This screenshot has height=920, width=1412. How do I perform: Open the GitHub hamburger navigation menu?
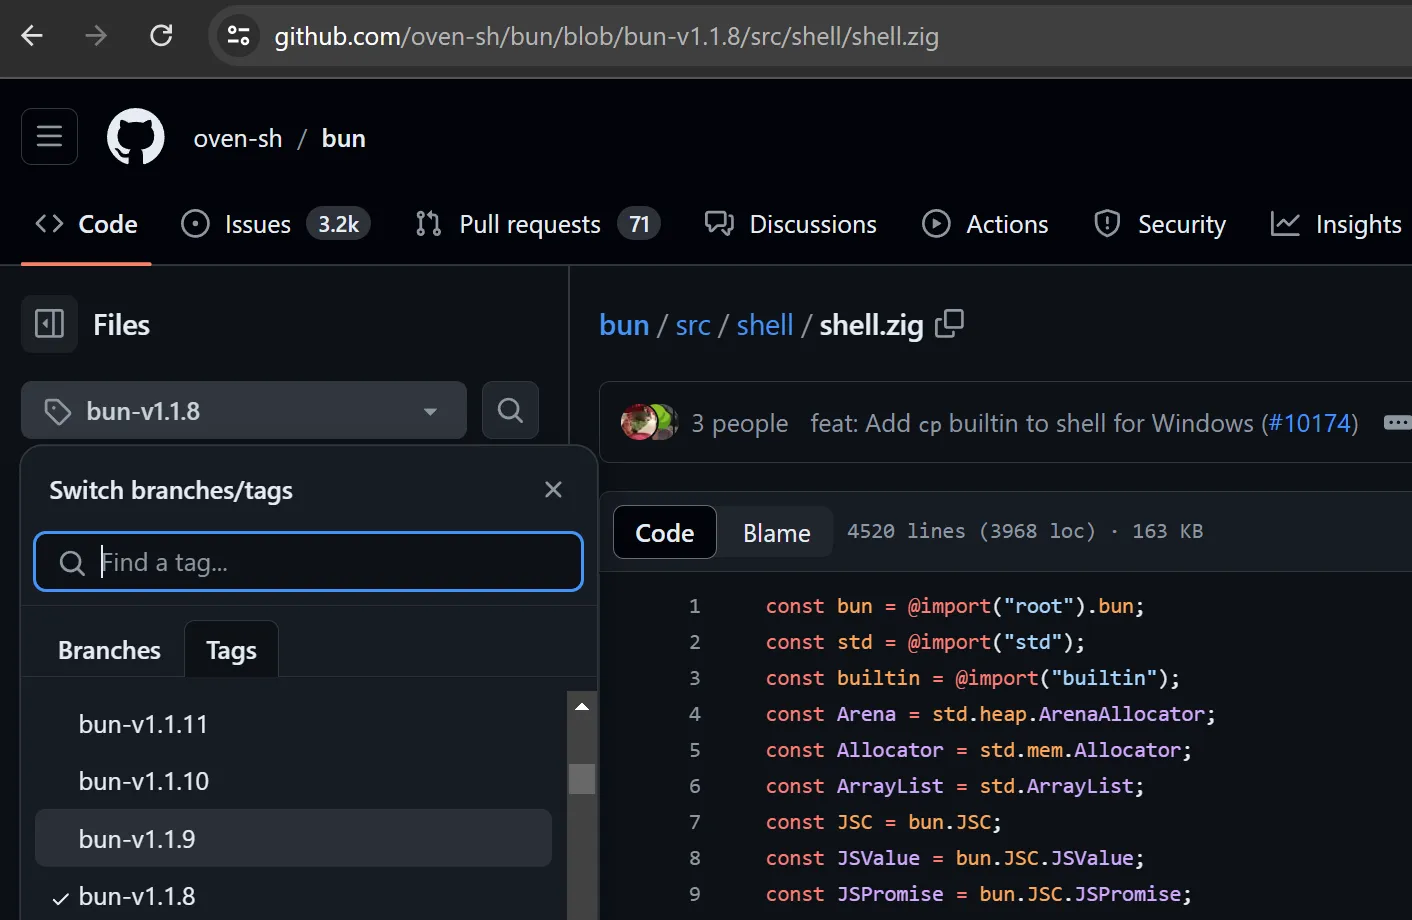pos(49,136)
